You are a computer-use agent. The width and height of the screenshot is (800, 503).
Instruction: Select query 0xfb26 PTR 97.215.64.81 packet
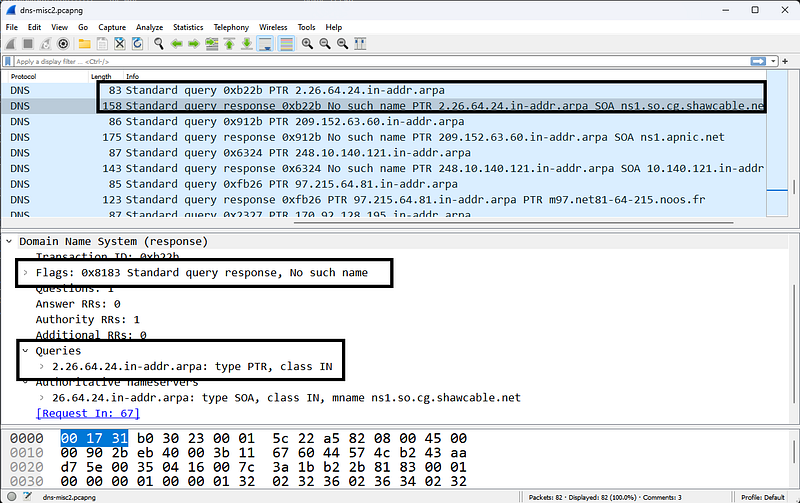click(x=384, y=184)
